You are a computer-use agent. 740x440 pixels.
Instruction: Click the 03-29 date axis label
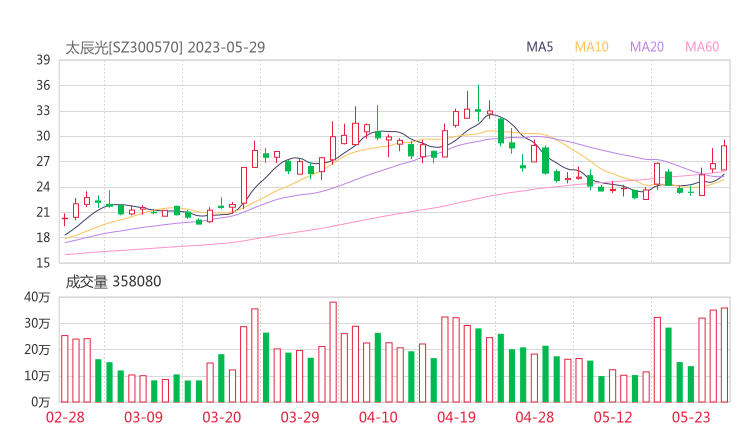(x=300, y=417)
